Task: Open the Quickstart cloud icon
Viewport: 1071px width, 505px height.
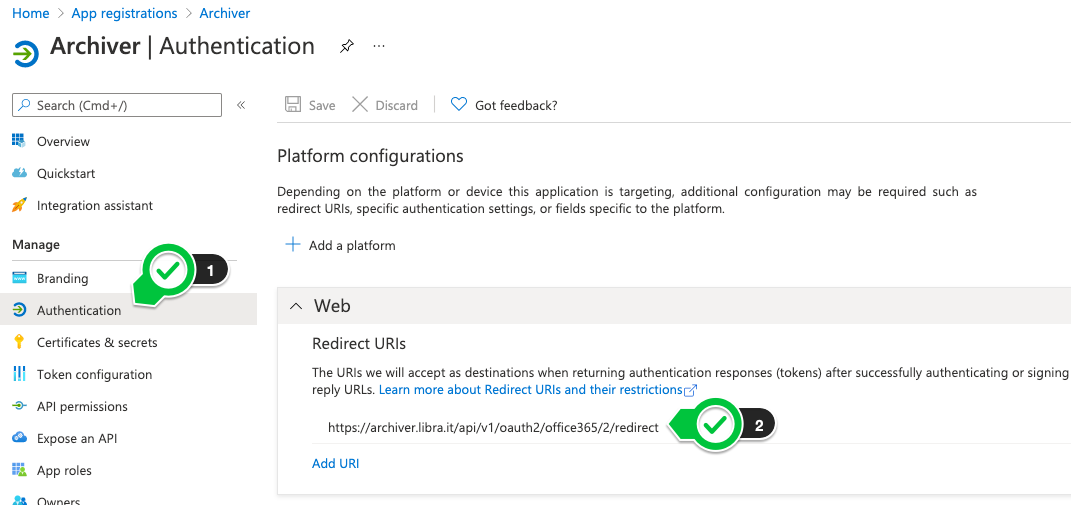Action: point(19,174)
